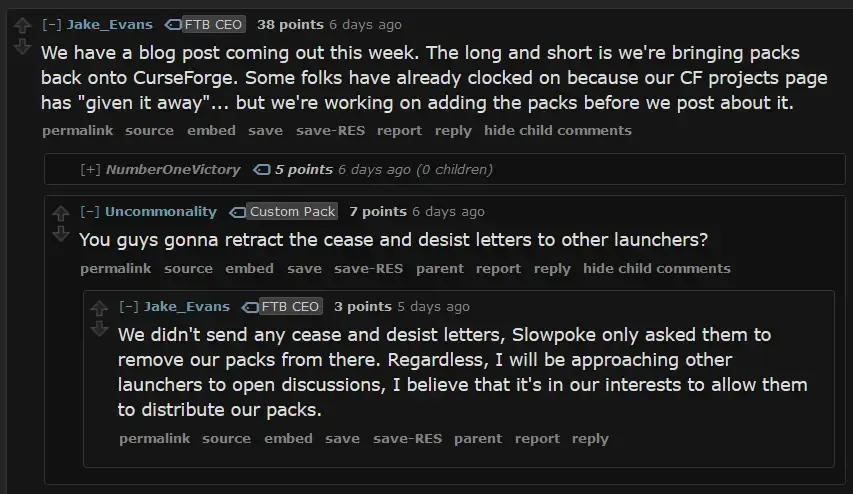Open Uncommonality's user profile
Screen dimensions: 853x494
161,212
